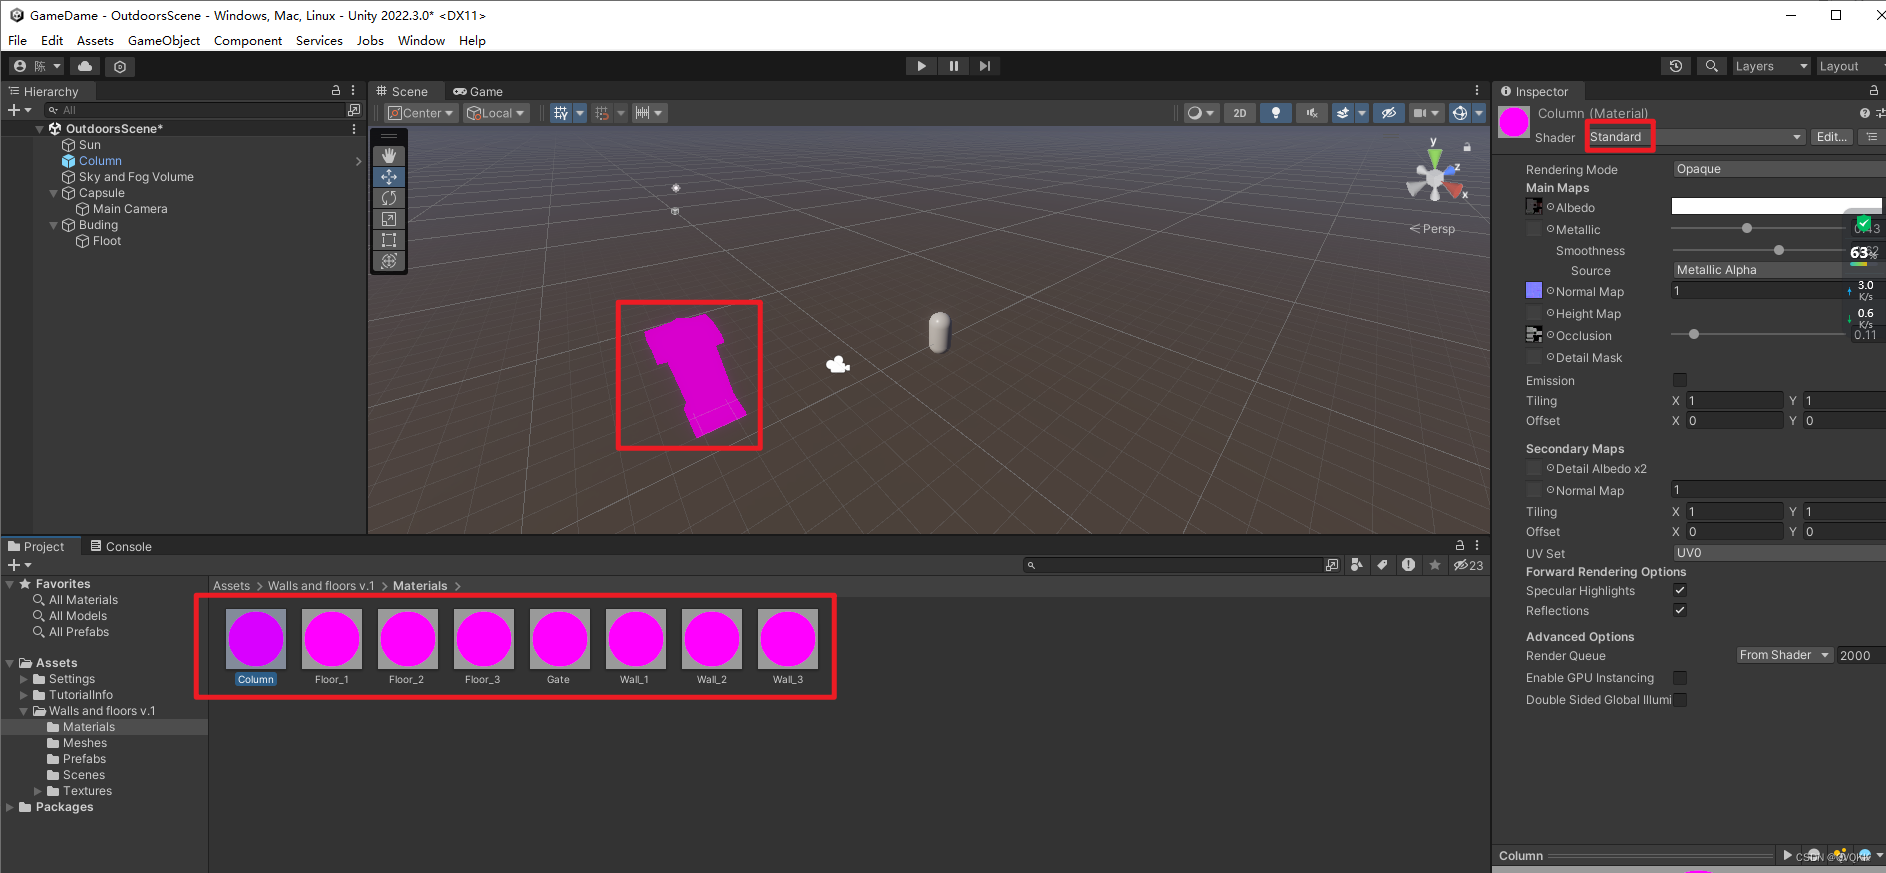1886x873 pixels.
Task: Open Undo History from the top toolbar
Action: [1676, 66]
